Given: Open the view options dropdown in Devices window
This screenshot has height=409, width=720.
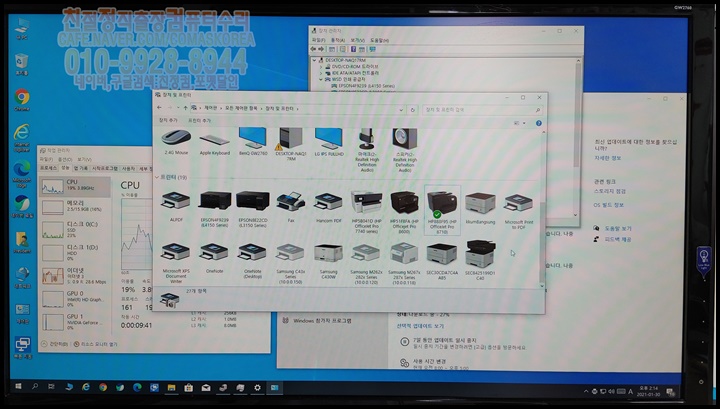Looking at the screenshot, I should click(524, 123).
